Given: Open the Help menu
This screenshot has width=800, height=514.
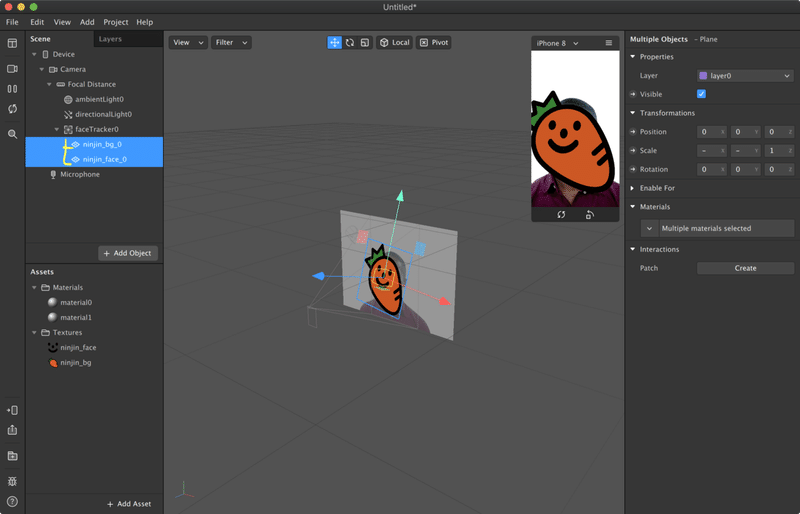Looking at the screenshot, I should pos(144,22).
